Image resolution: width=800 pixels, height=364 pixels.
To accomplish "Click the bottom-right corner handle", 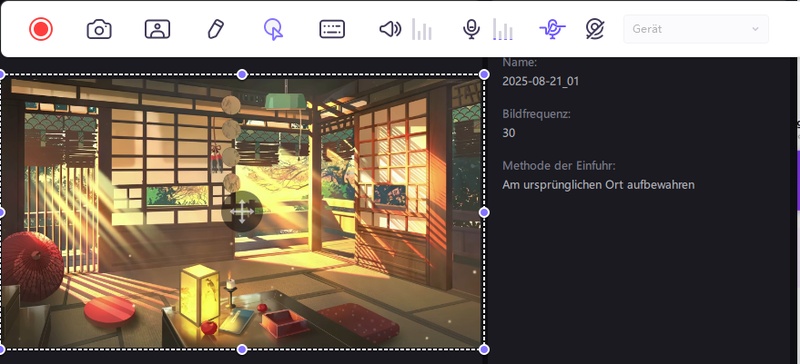I will (484, 349).
